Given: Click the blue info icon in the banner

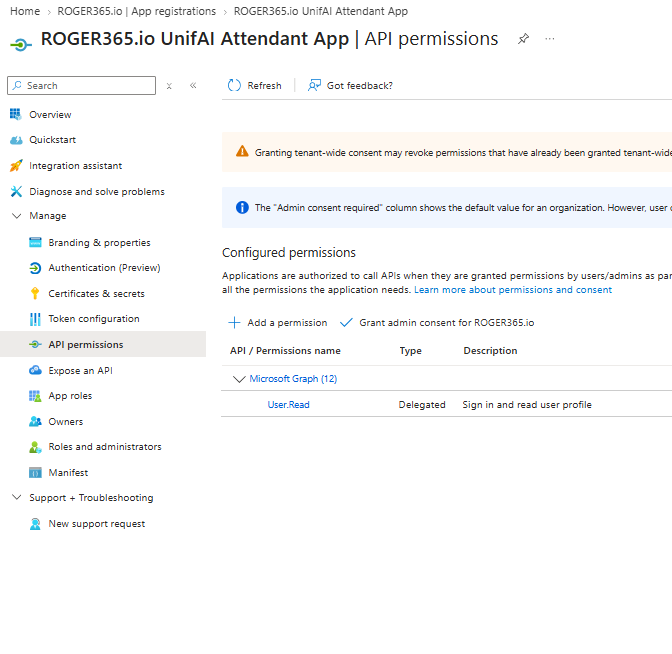Looking at the screenshot, I should coord(242,207).
